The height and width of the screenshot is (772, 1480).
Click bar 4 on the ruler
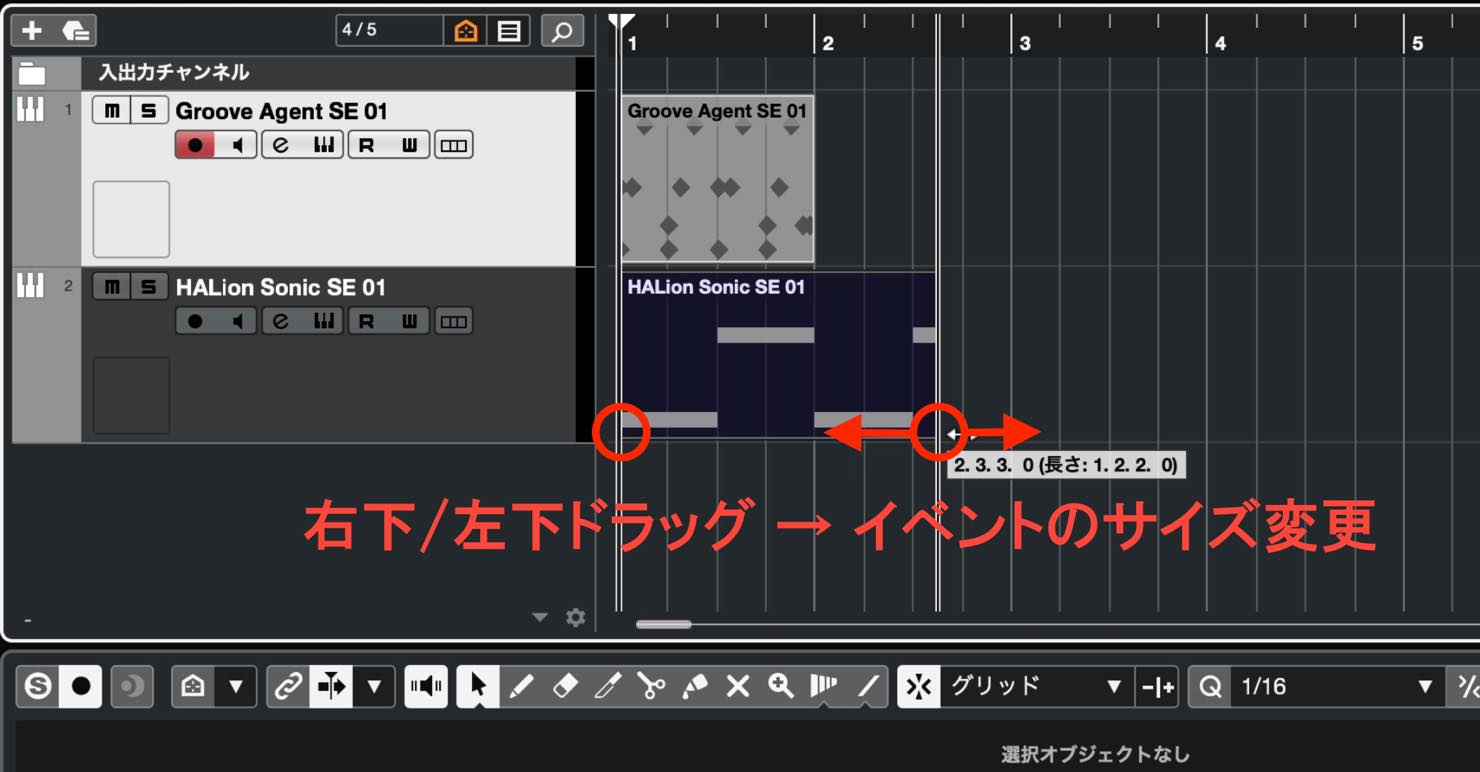pyautogui.click(x=1220, y=43)
